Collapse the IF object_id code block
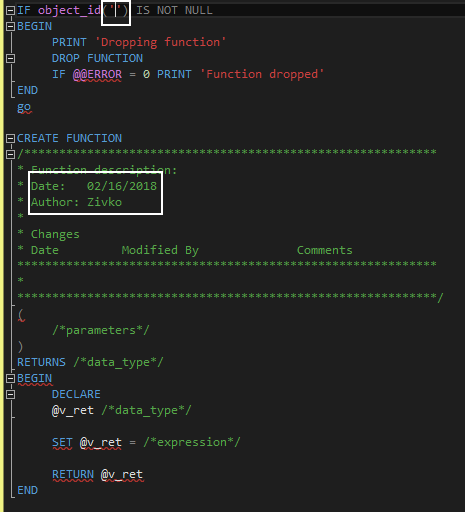The image size is (465, 512). pos(11,10)
